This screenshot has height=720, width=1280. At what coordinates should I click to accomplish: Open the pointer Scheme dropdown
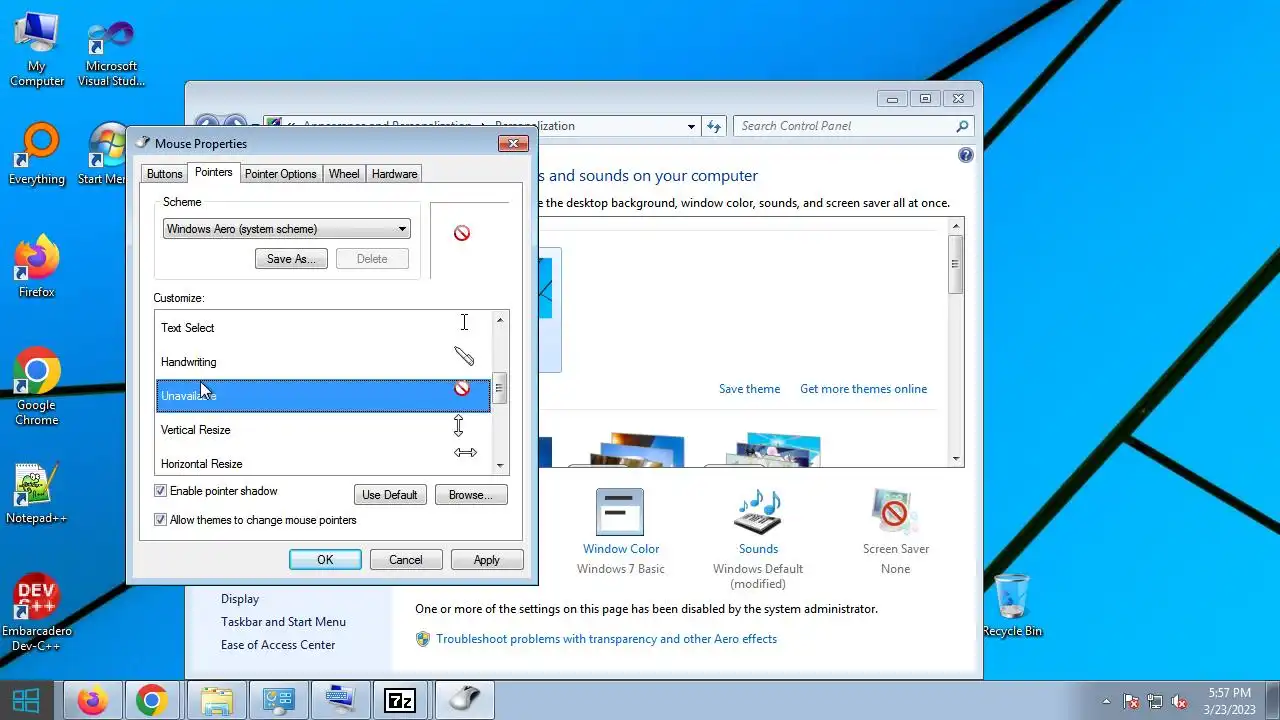point(286,229)
